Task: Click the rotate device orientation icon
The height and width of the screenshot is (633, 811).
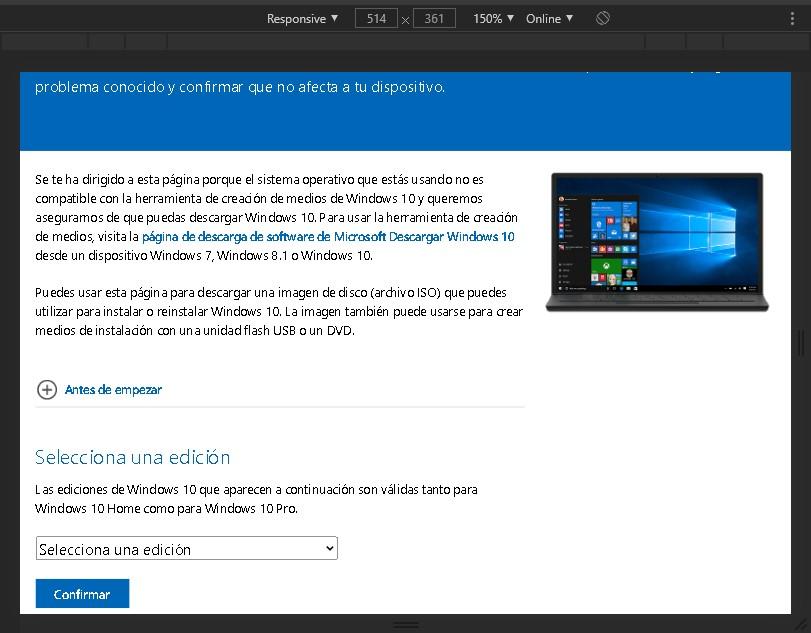Action: pos(602,18)
